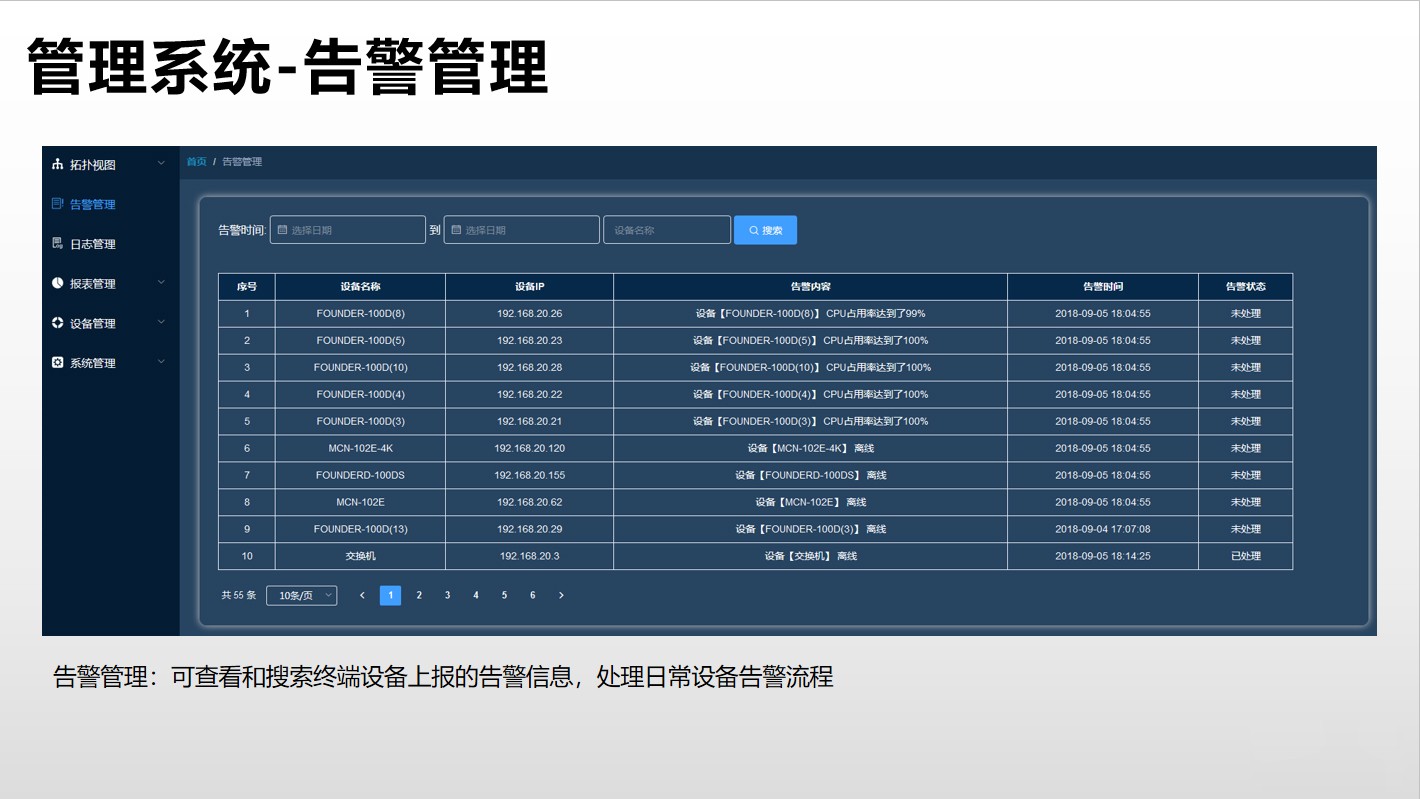
Task: Go to the 首页 breadcrumb link
Action: tap(197, 161)
